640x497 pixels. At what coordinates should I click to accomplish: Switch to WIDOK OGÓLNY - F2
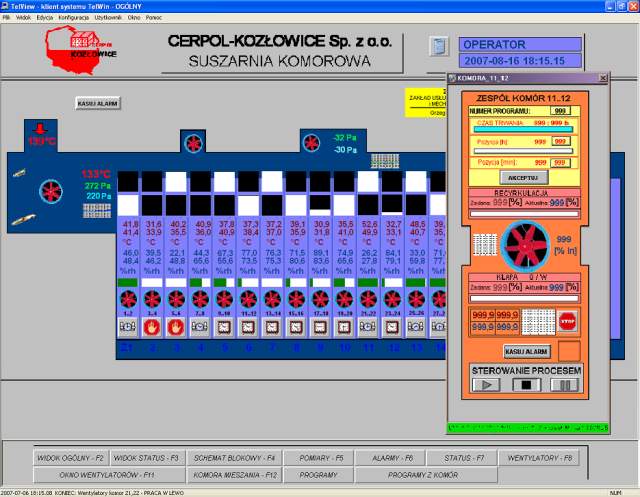click(x=71, y=458)
